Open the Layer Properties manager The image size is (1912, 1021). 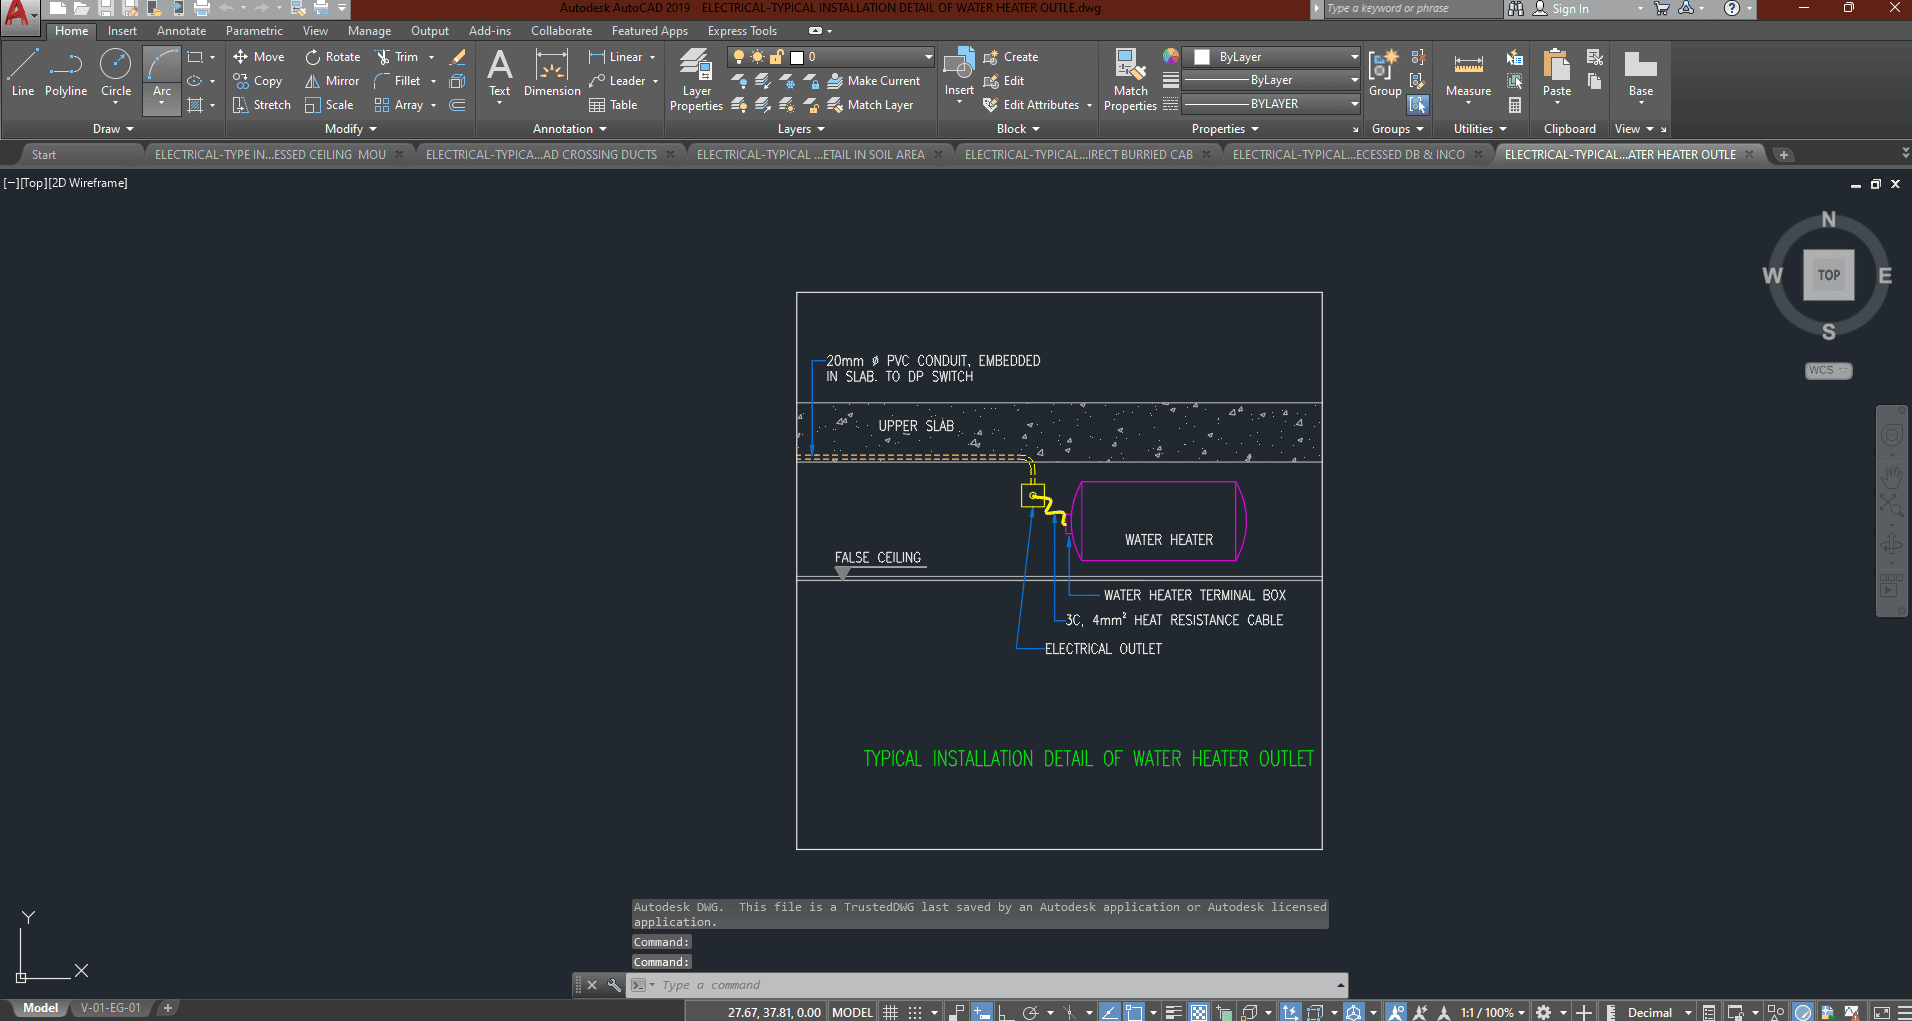tap(696, 80)
